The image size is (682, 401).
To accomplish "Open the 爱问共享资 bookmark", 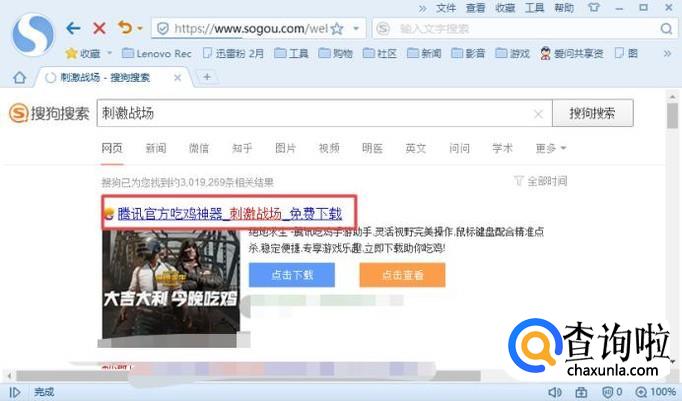I will coord(572,53).
